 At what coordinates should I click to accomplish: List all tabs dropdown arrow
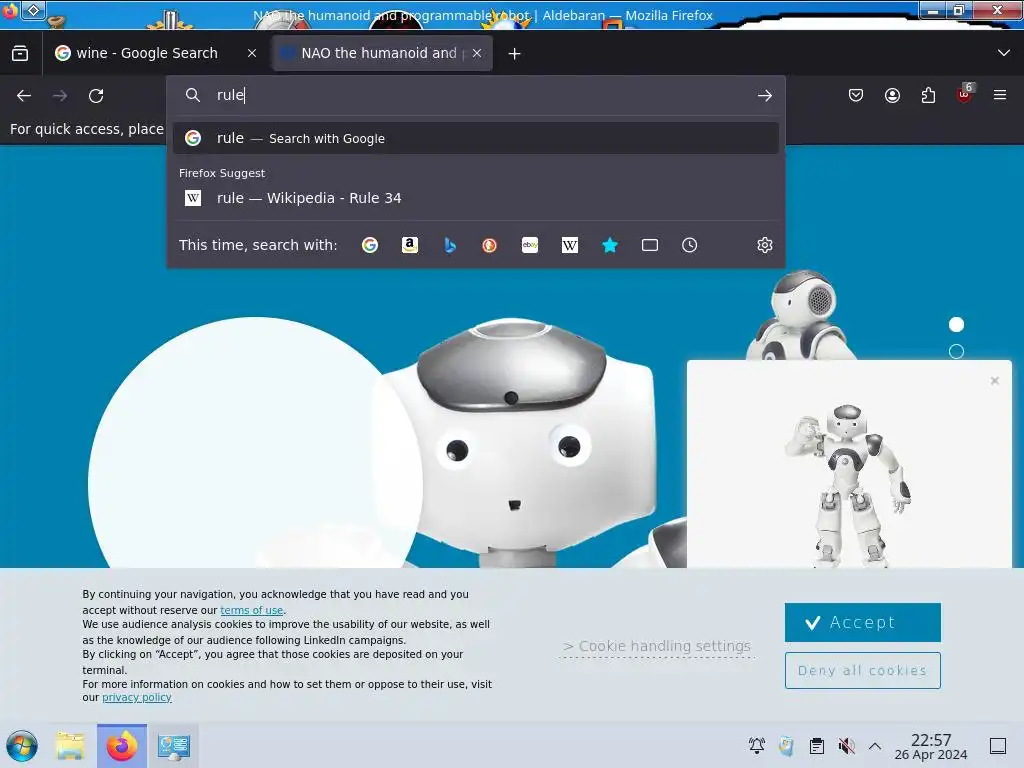tap(1004, 53)
